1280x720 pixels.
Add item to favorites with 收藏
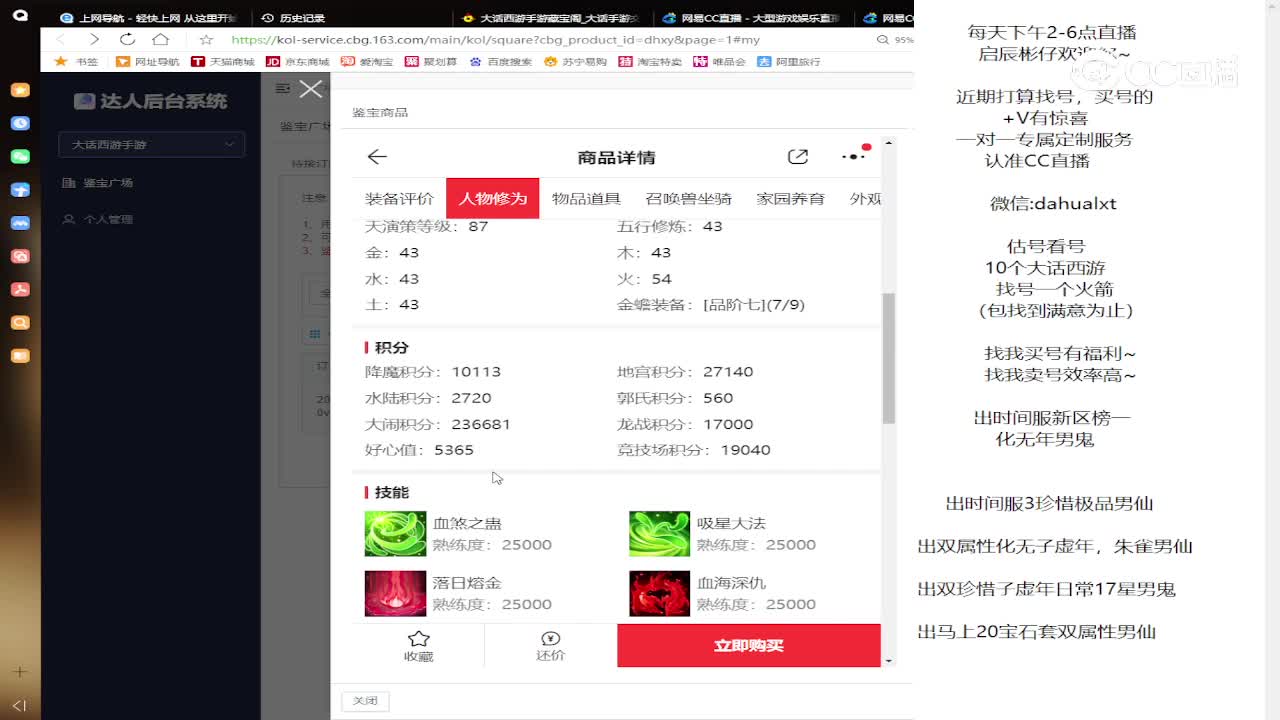418,646
